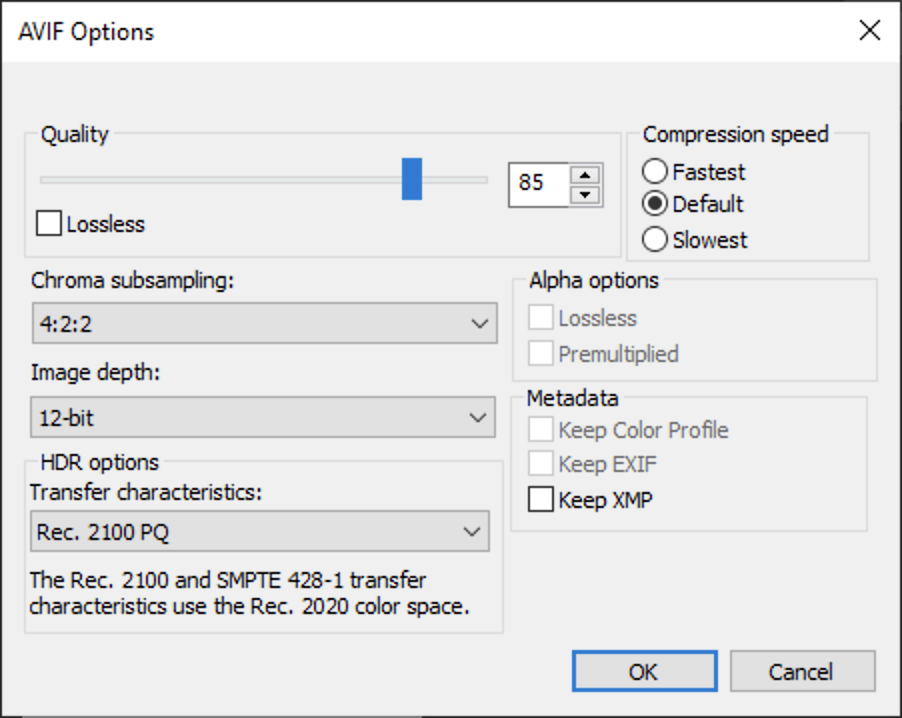The height and width of the screenshot is (718, 902).
Task: Close the AVIF Options dialog
Action: [x=870, y=31]
